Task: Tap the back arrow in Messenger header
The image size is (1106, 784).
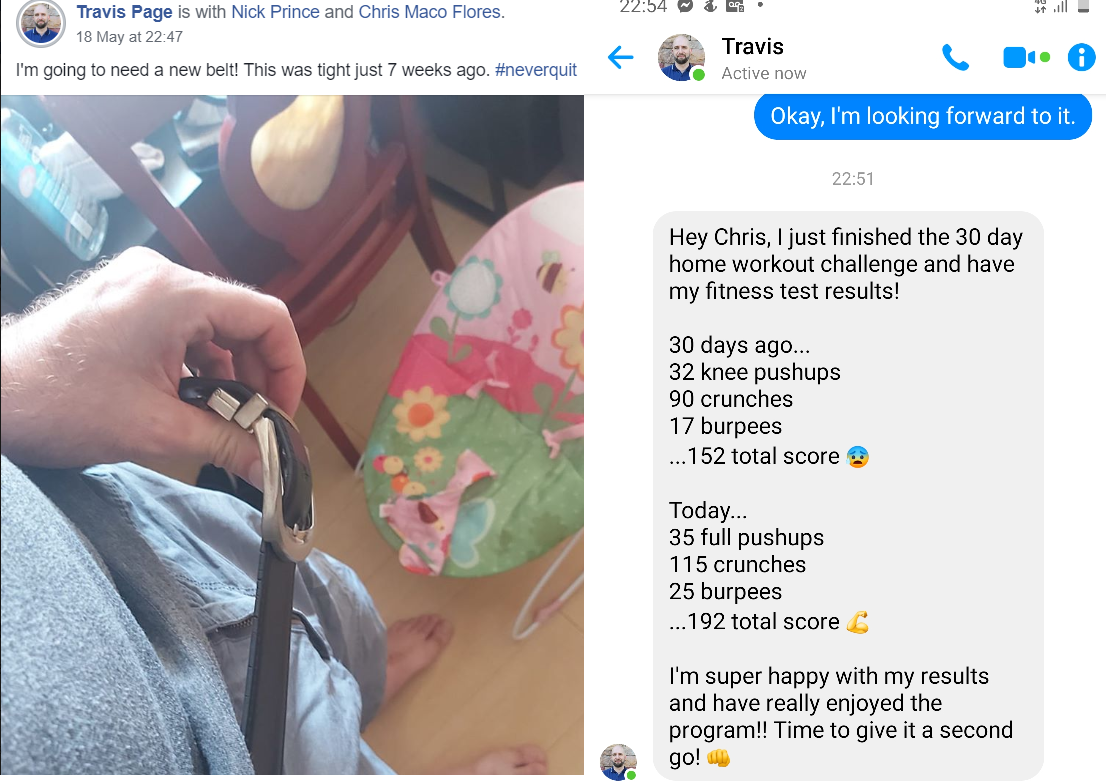Action: point(621,57)
